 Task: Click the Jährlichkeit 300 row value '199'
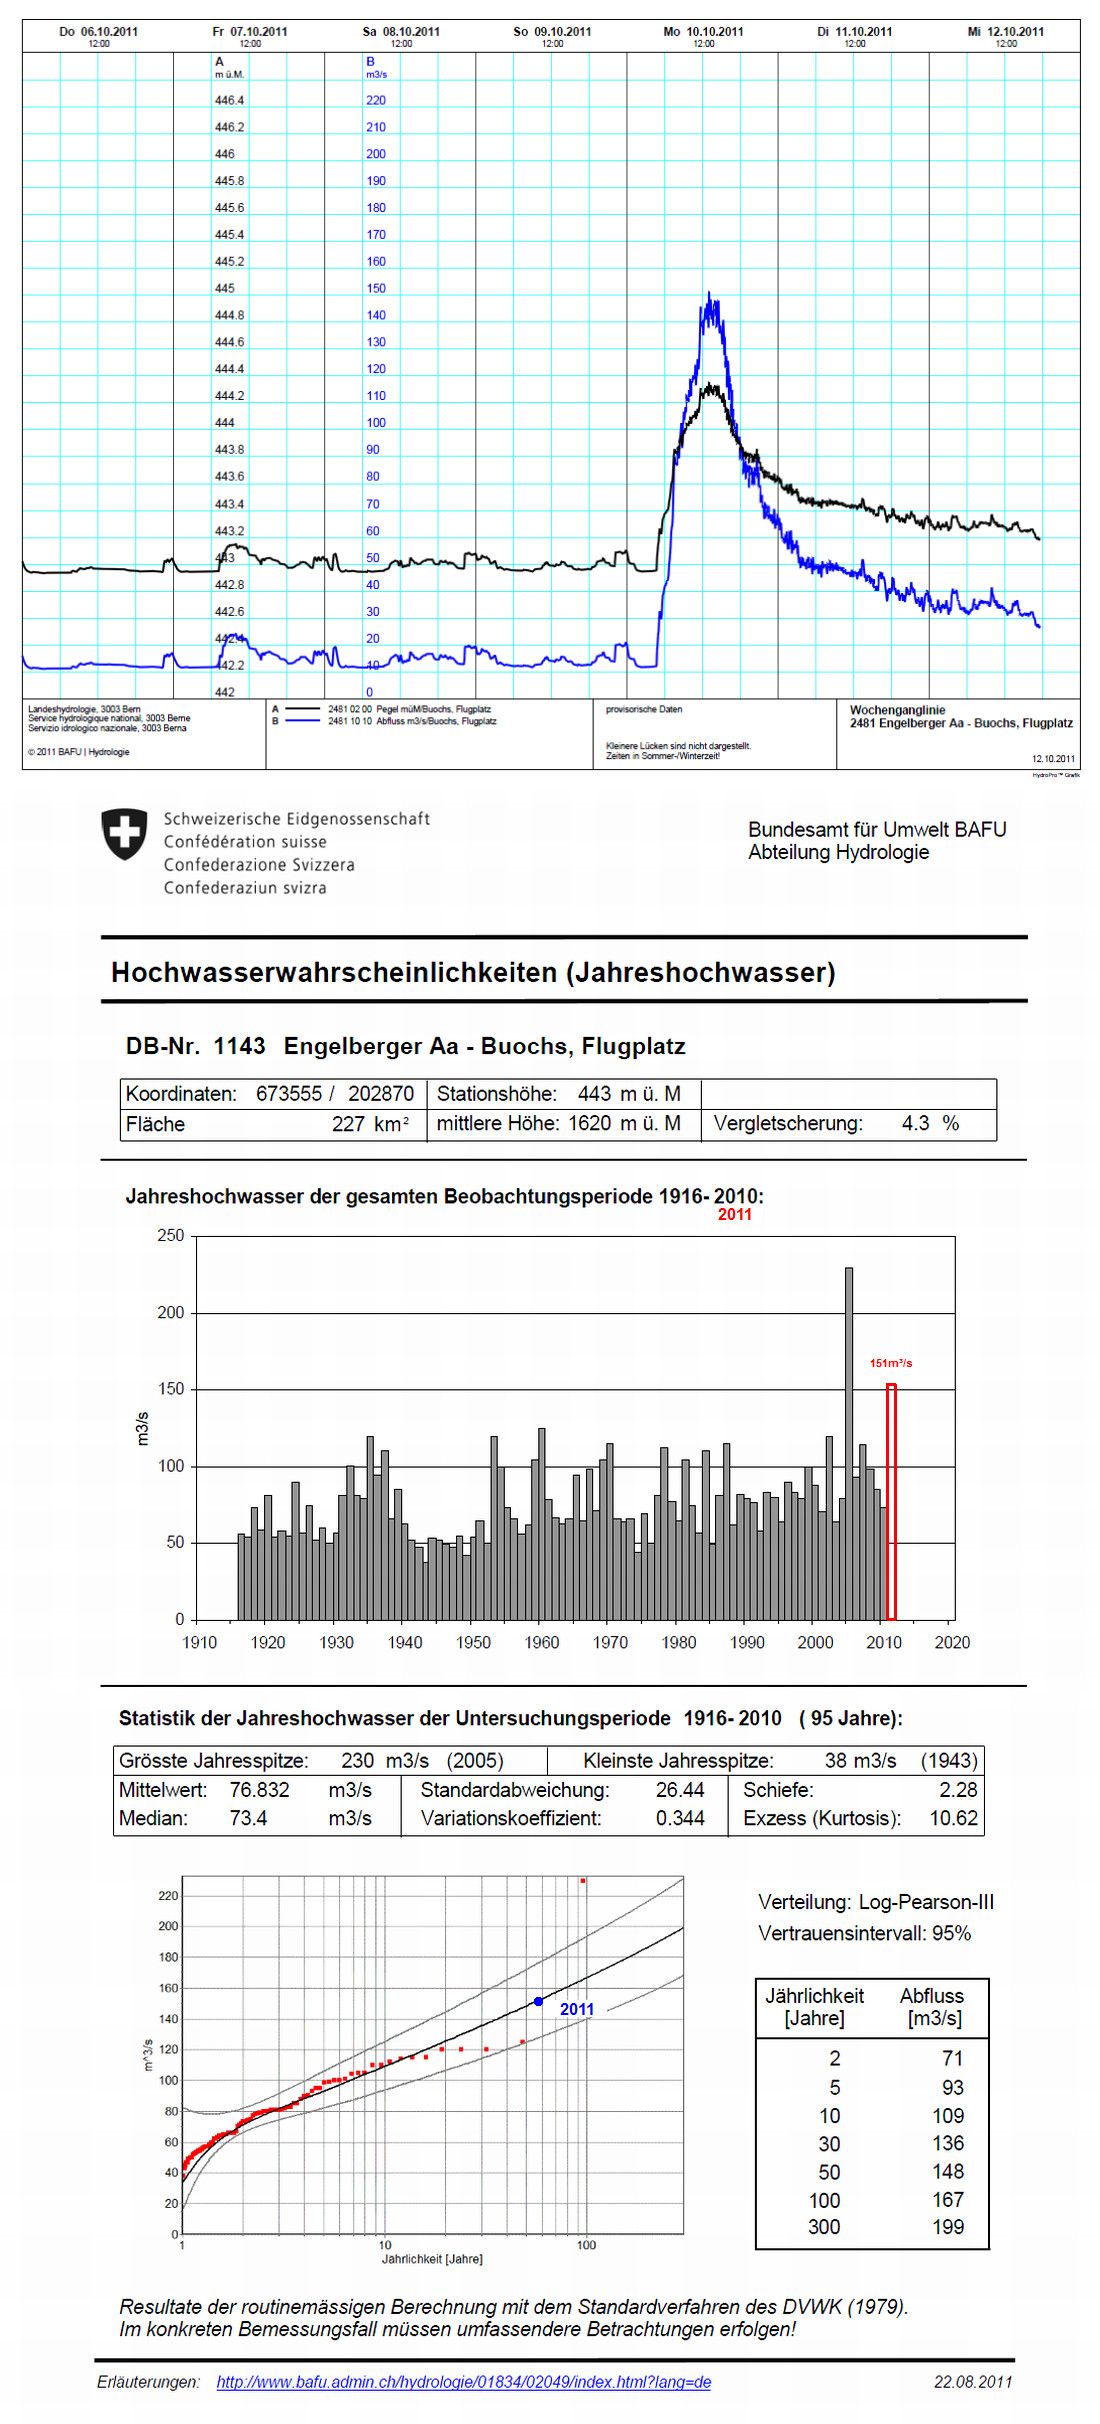(x=948, y=2226)
